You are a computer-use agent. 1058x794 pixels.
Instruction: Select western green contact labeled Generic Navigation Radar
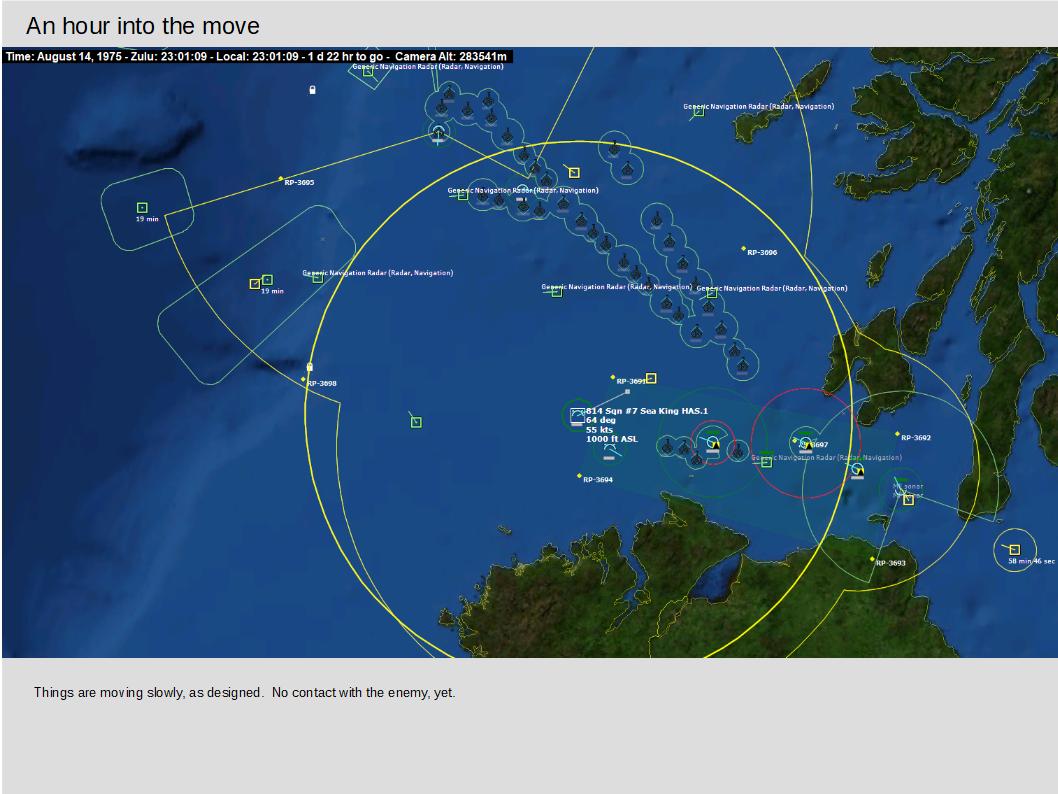318,278
